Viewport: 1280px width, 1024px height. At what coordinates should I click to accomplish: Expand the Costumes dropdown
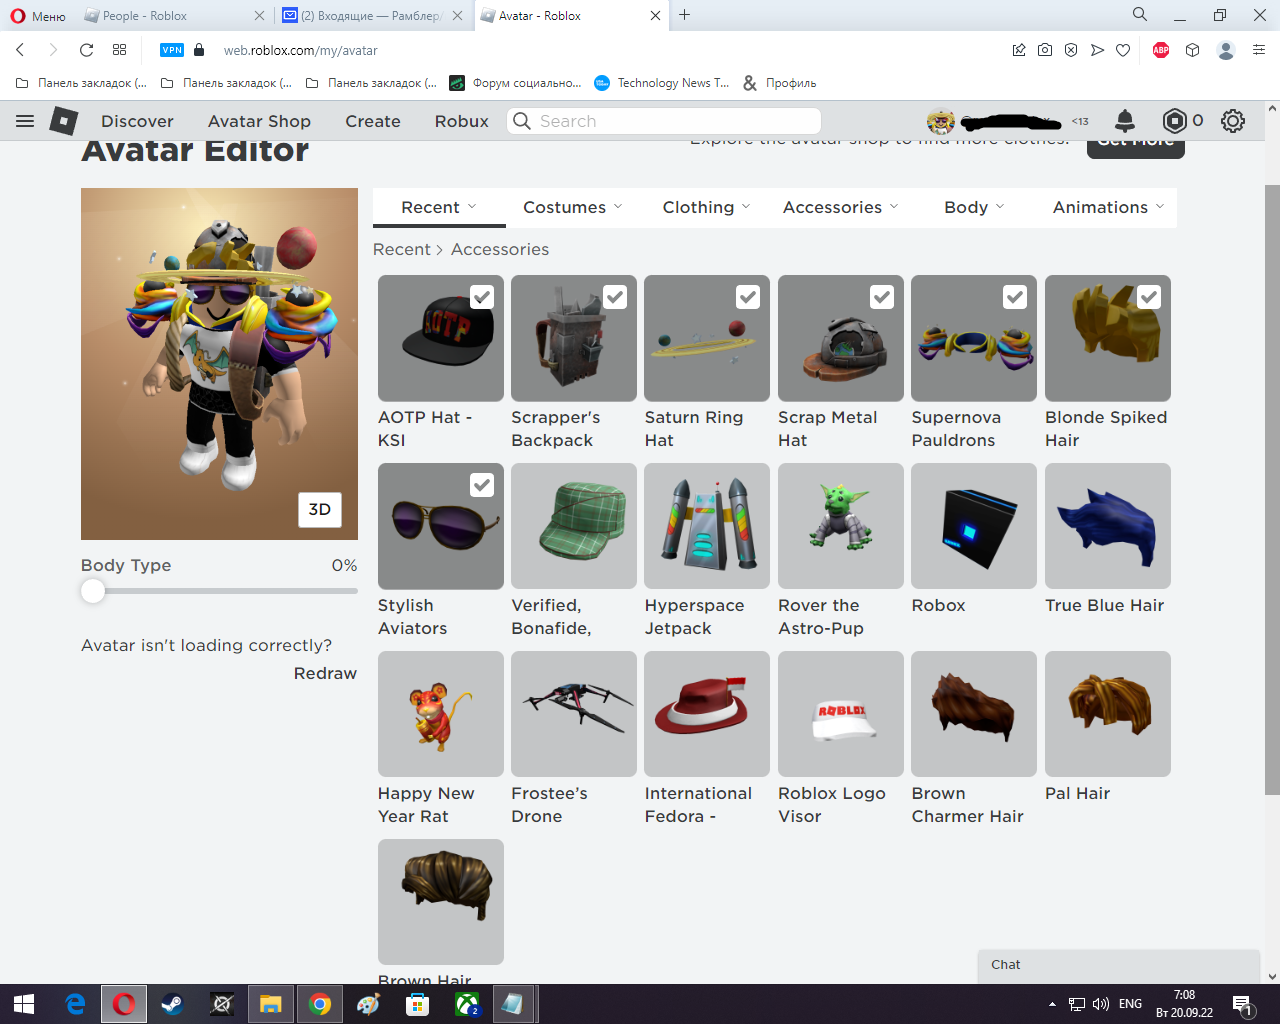573,207
